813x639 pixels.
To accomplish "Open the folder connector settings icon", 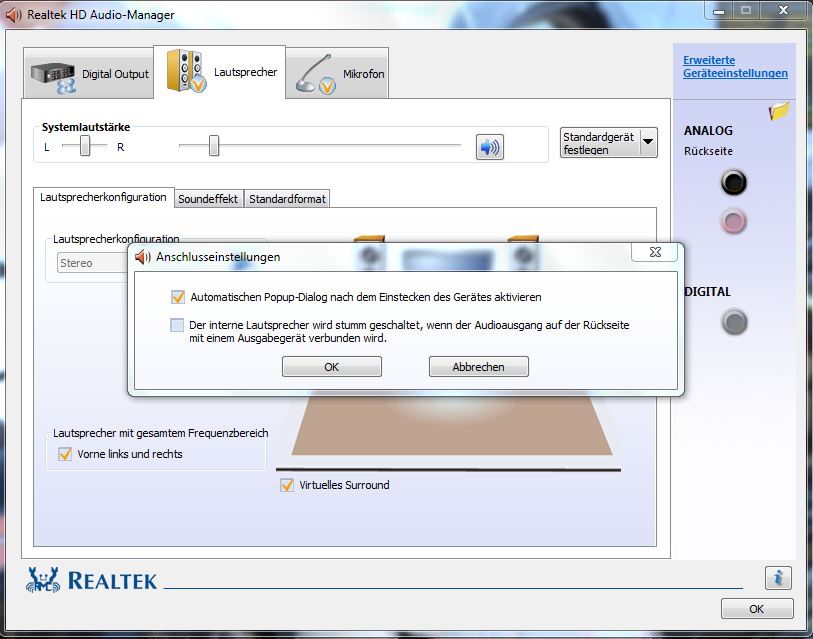I will coord(779,110).
